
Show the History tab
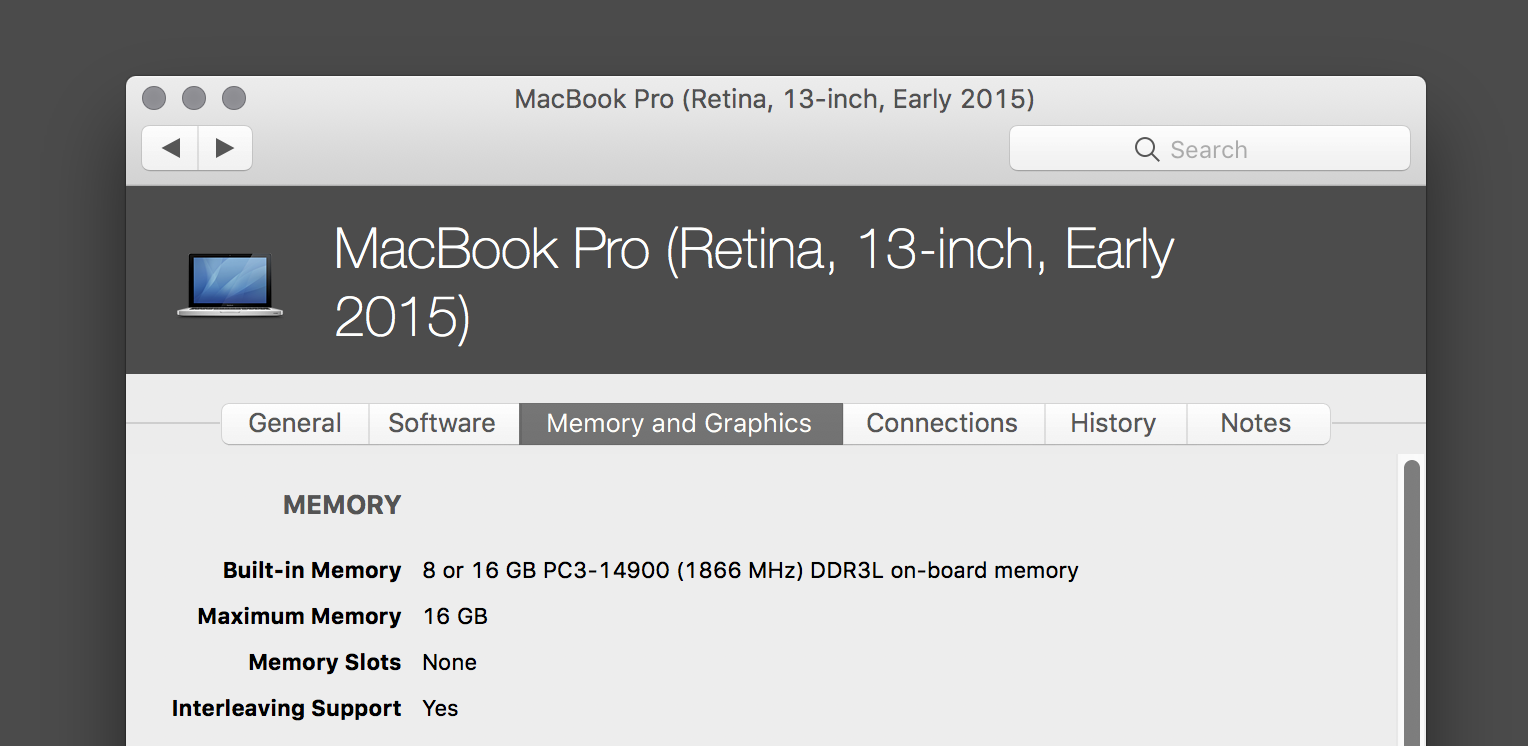point(1113,423)
